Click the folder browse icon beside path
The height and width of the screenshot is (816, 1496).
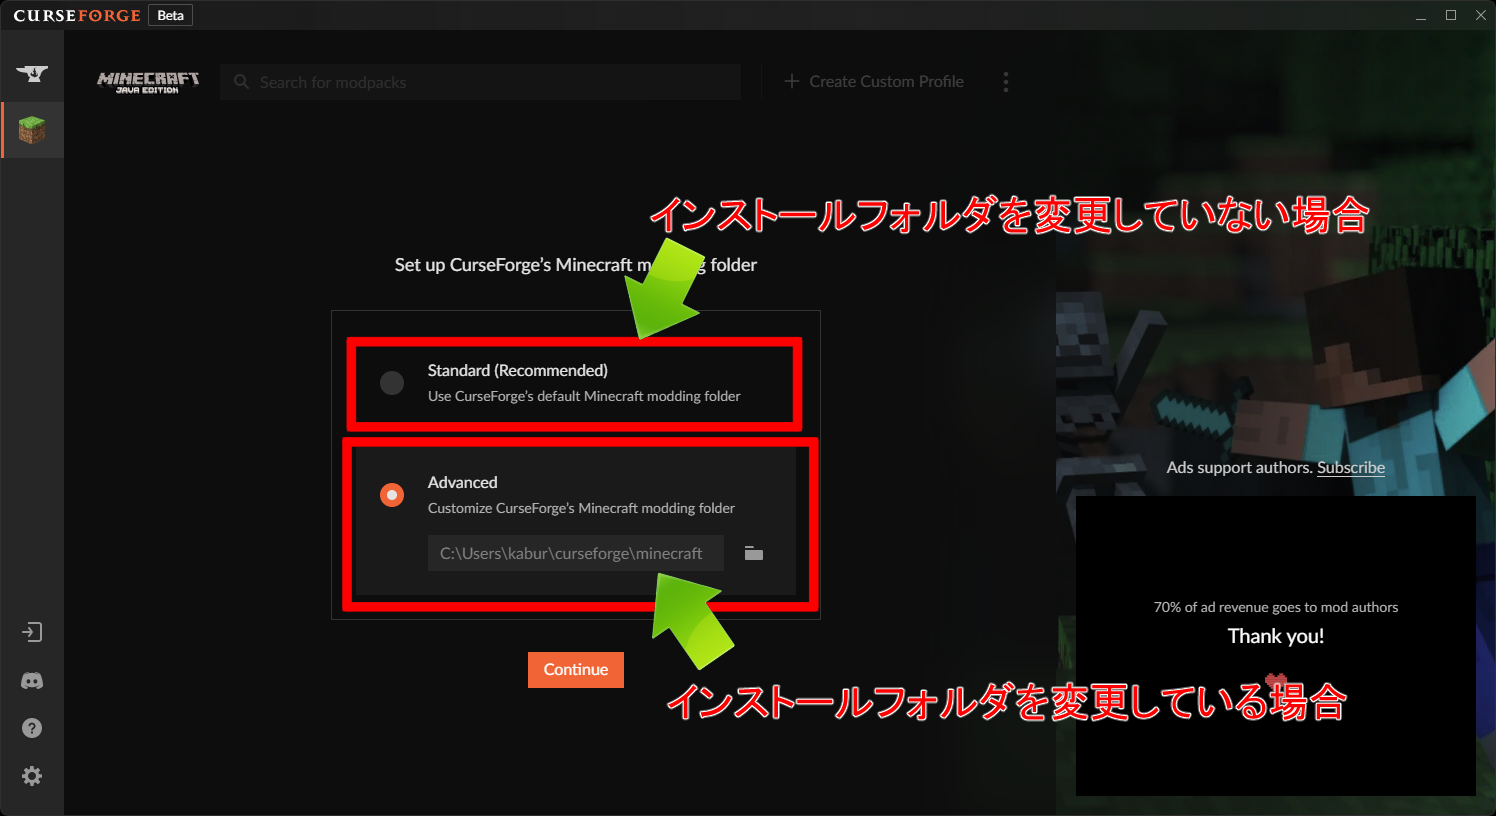[754, 553]
